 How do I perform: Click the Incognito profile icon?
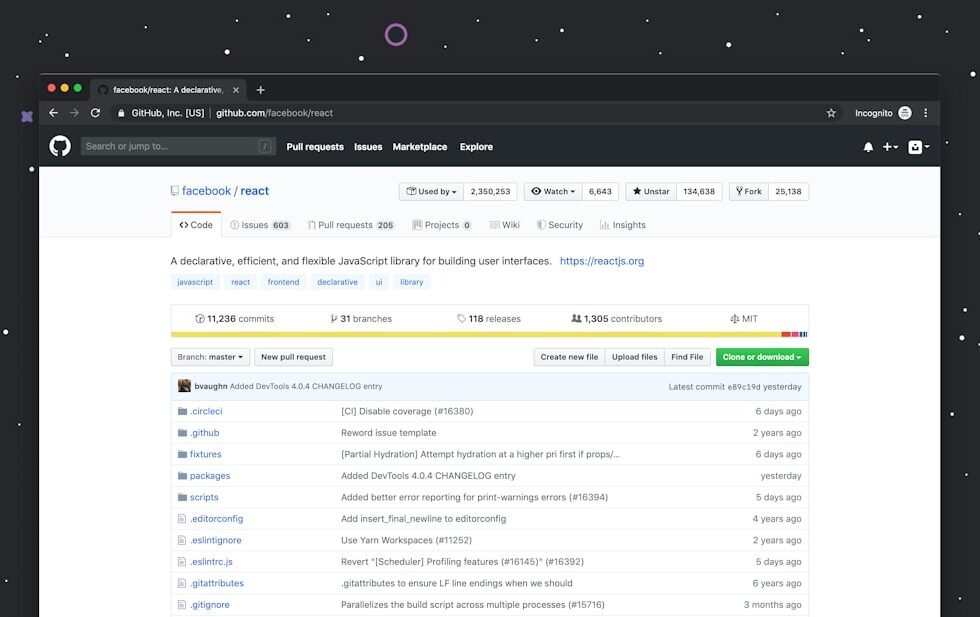(x=904, y=113)
